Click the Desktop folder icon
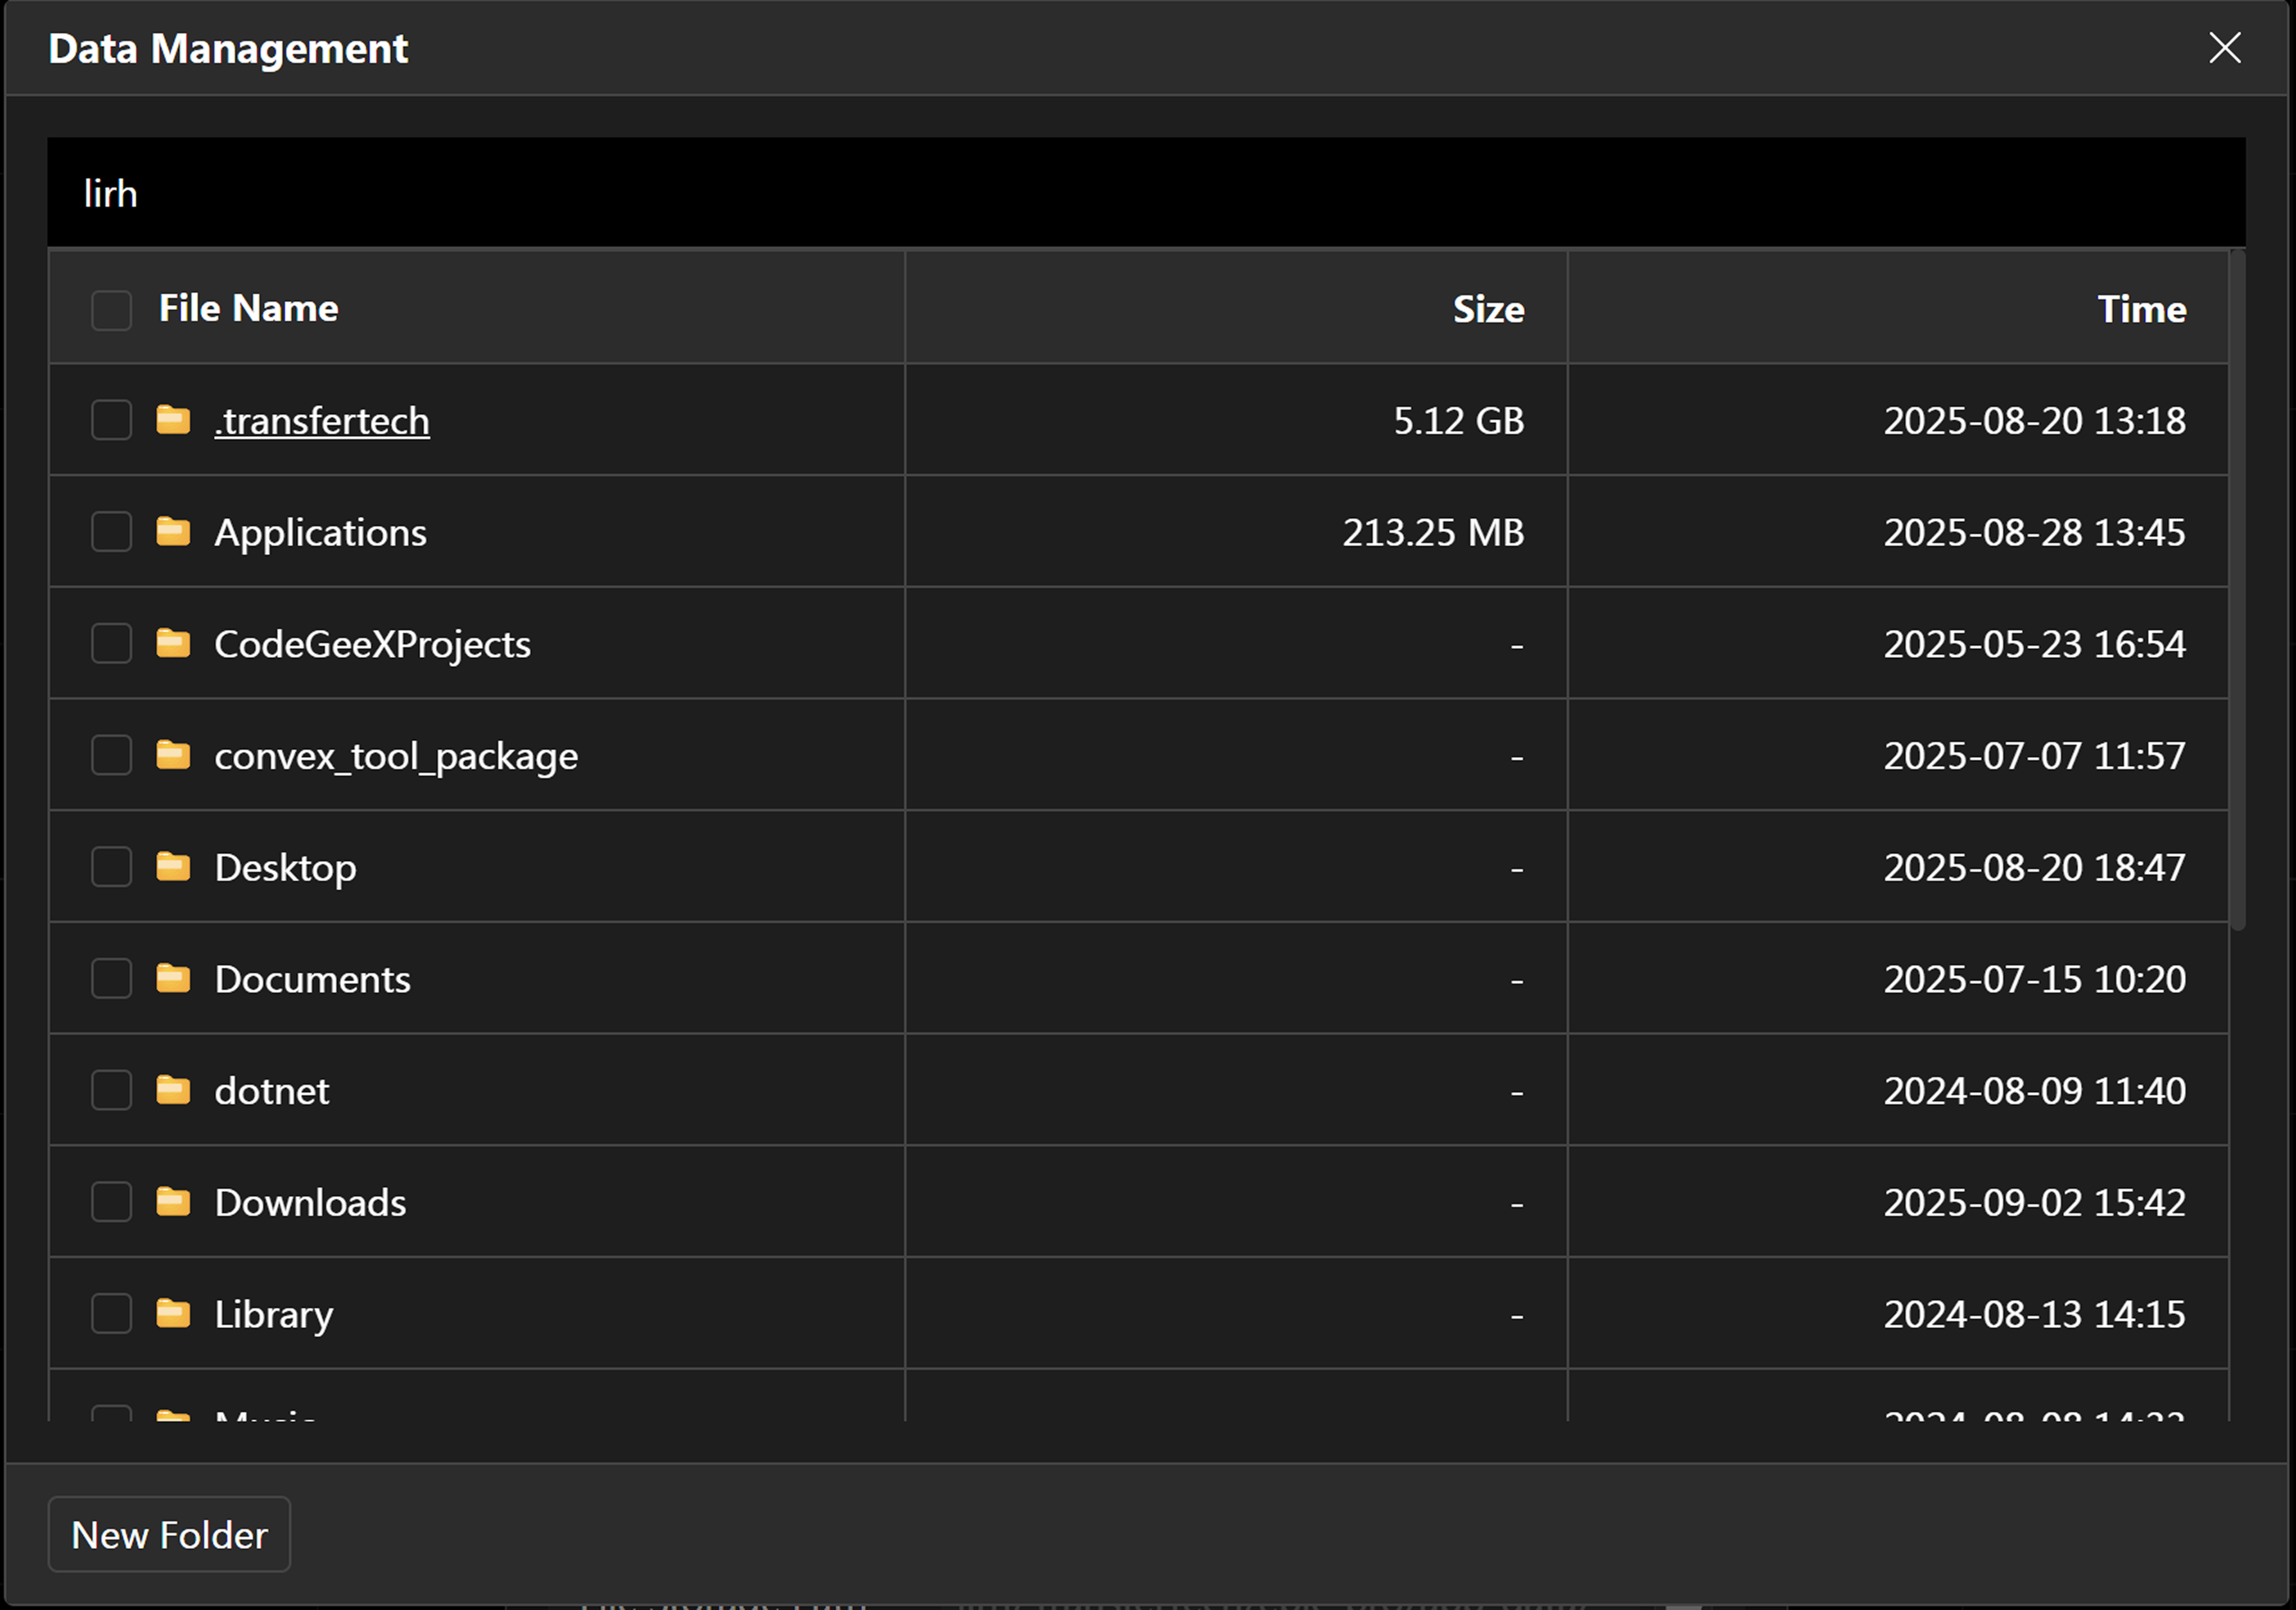 [x=173, y=867]
